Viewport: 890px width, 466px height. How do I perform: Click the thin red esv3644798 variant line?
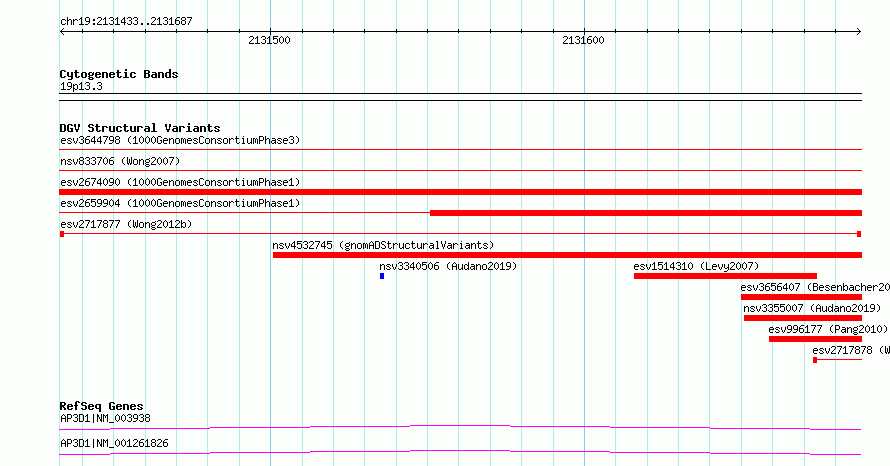point(460,150)
